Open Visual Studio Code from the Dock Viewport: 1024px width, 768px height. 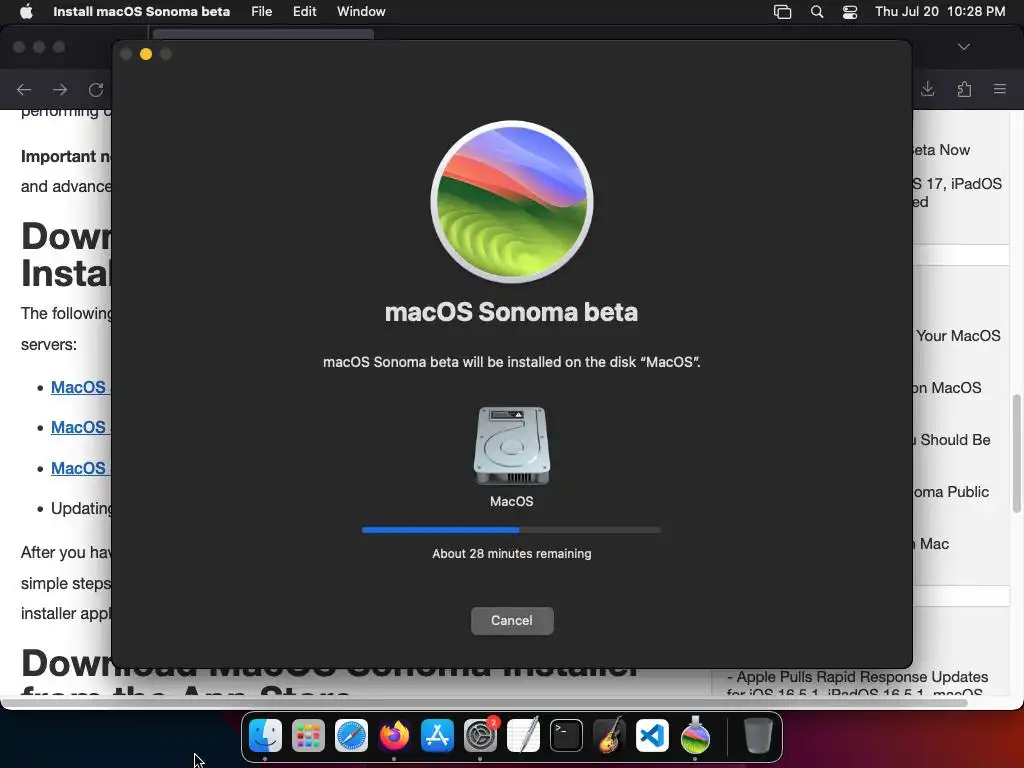point(652,735)
